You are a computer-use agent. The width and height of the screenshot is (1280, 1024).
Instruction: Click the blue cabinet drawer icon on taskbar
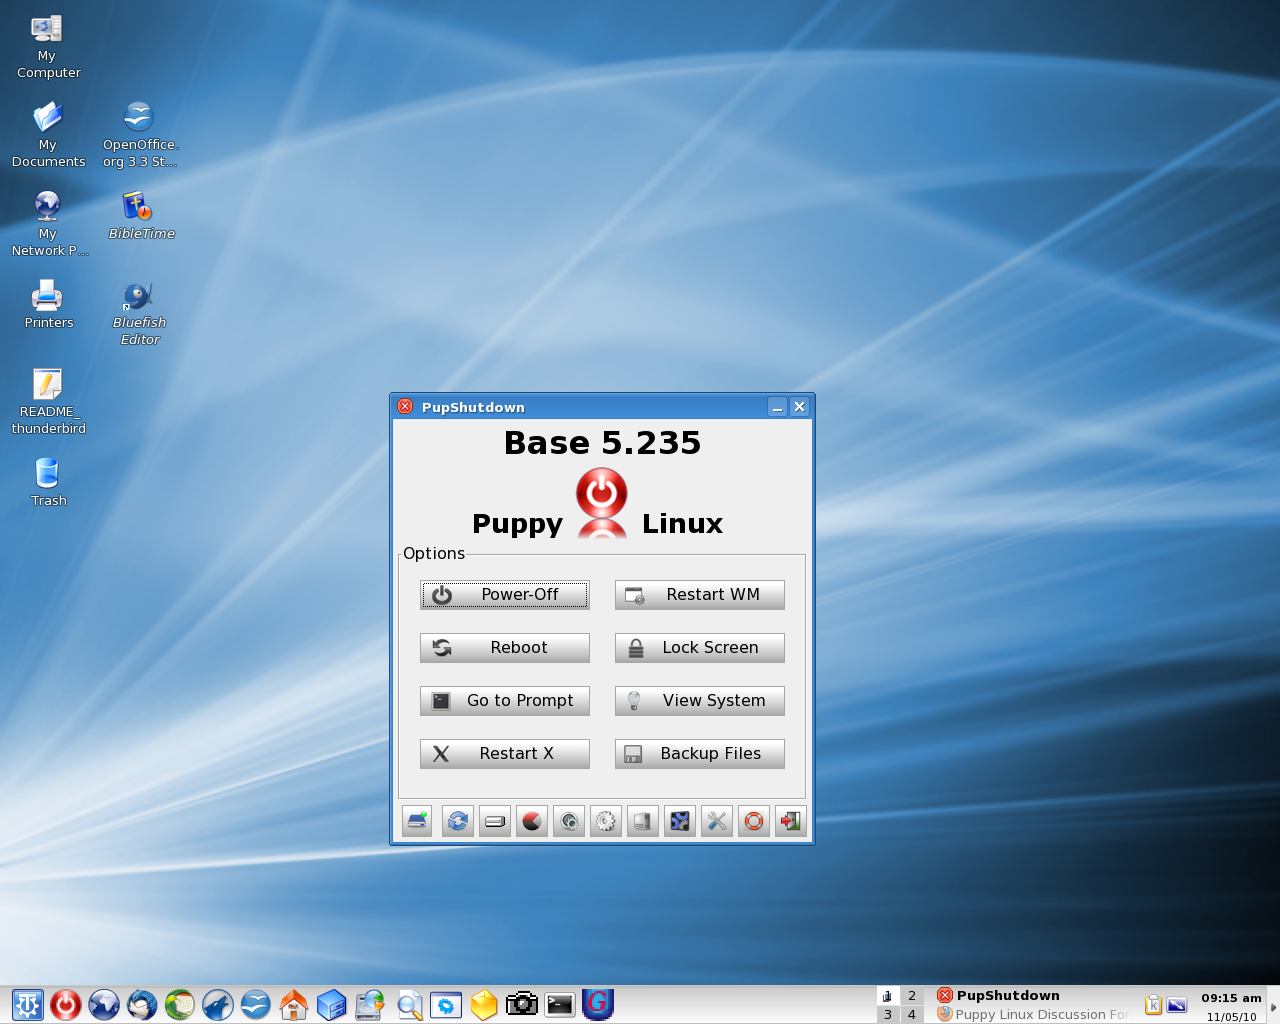click(x=332, y=1004)
